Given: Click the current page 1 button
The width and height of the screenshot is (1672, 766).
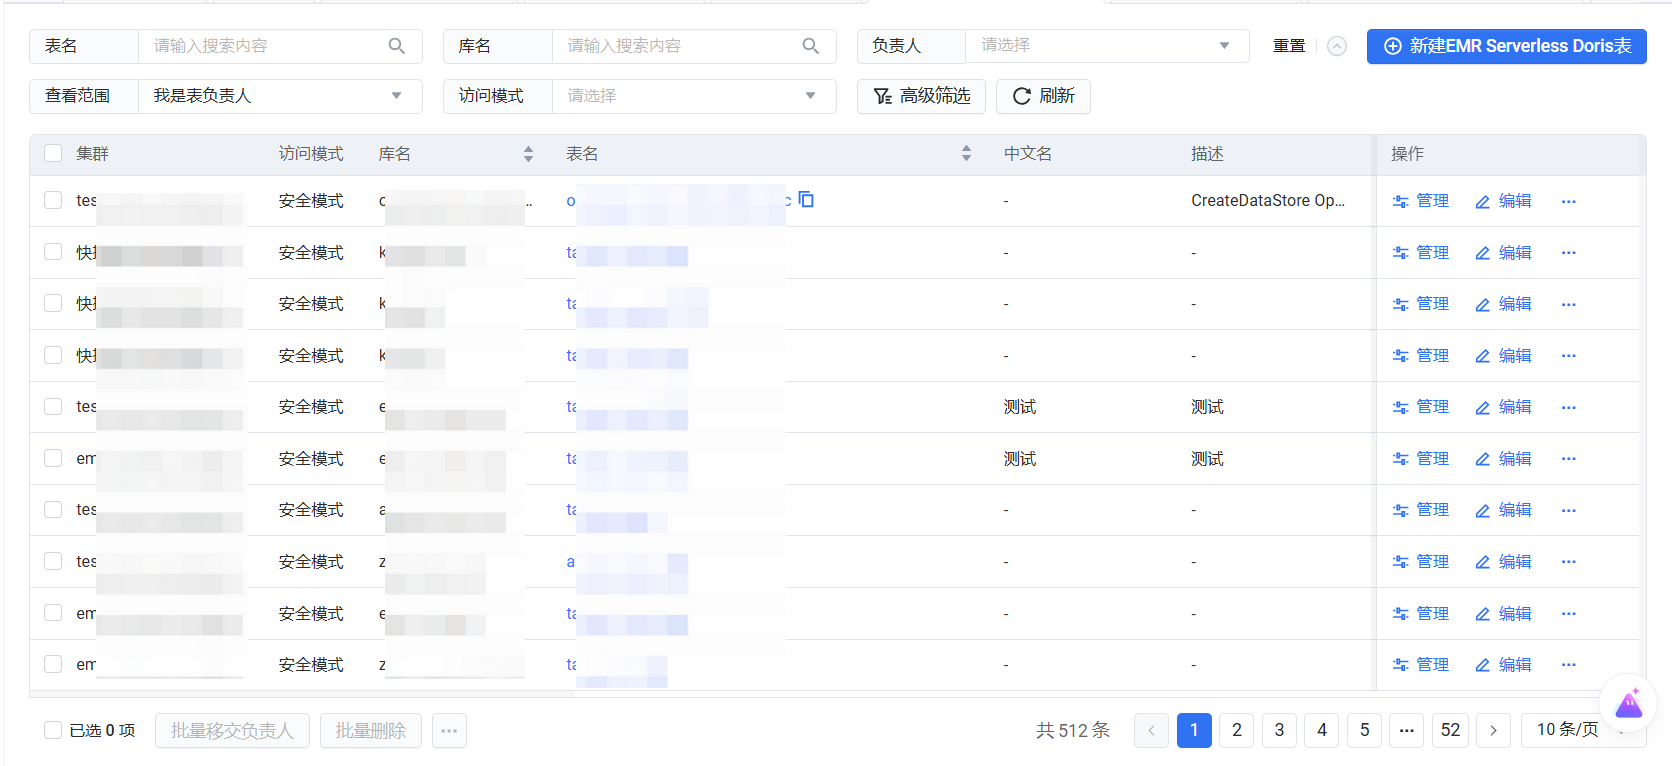Looking at the screenshot, I should point(1194,731).
